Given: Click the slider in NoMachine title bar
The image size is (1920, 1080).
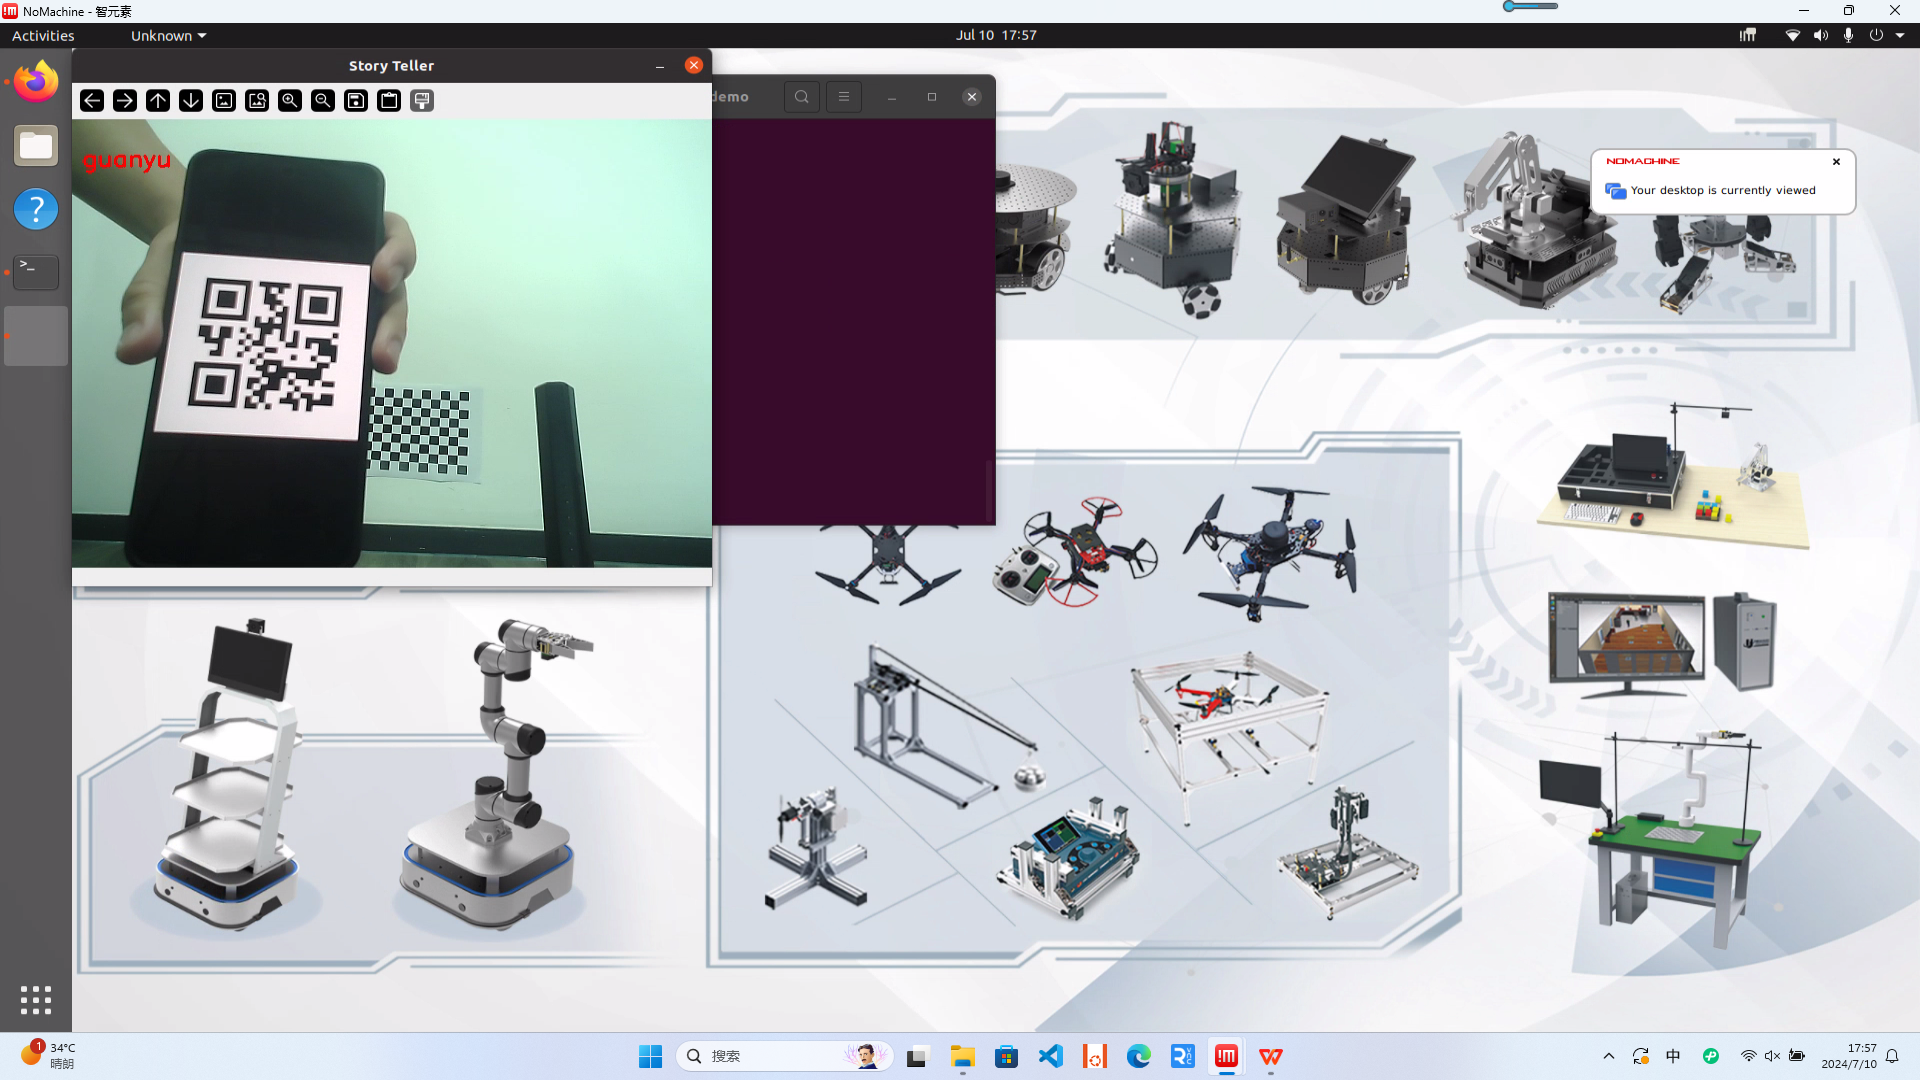Looking at the screenshot, I should pyautogui.click(x=1530, y=6).
